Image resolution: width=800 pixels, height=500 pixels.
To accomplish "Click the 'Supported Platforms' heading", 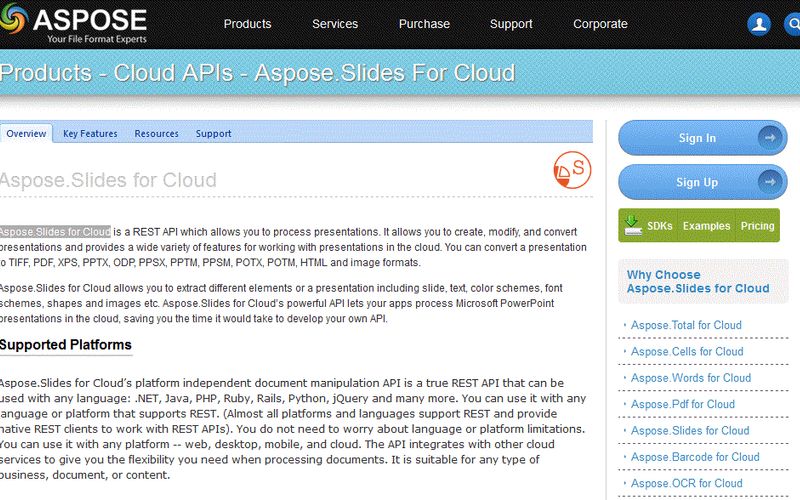I will point(66,345).
